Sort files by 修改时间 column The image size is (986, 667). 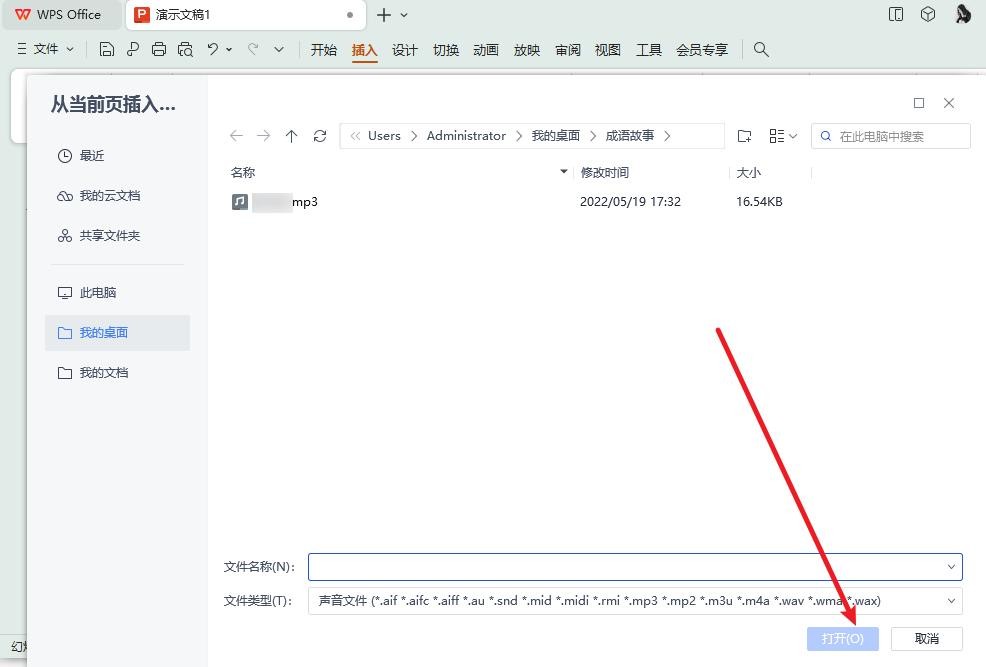tap(605, 173)
